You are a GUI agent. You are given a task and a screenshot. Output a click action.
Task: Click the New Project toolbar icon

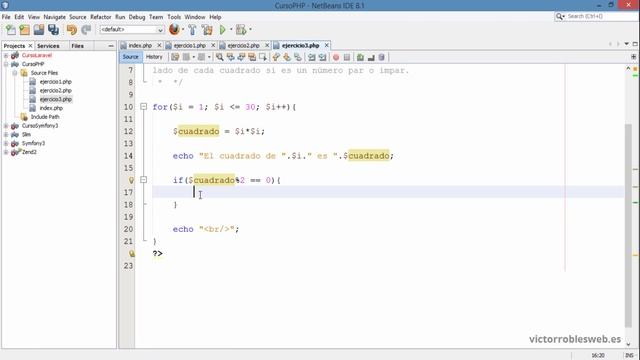(x=24, y=30)
